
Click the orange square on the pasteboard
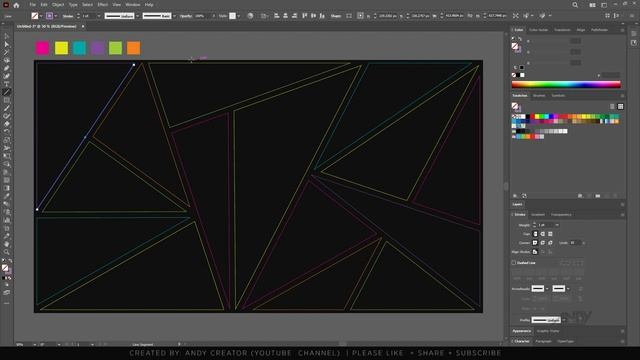(133, 48)
